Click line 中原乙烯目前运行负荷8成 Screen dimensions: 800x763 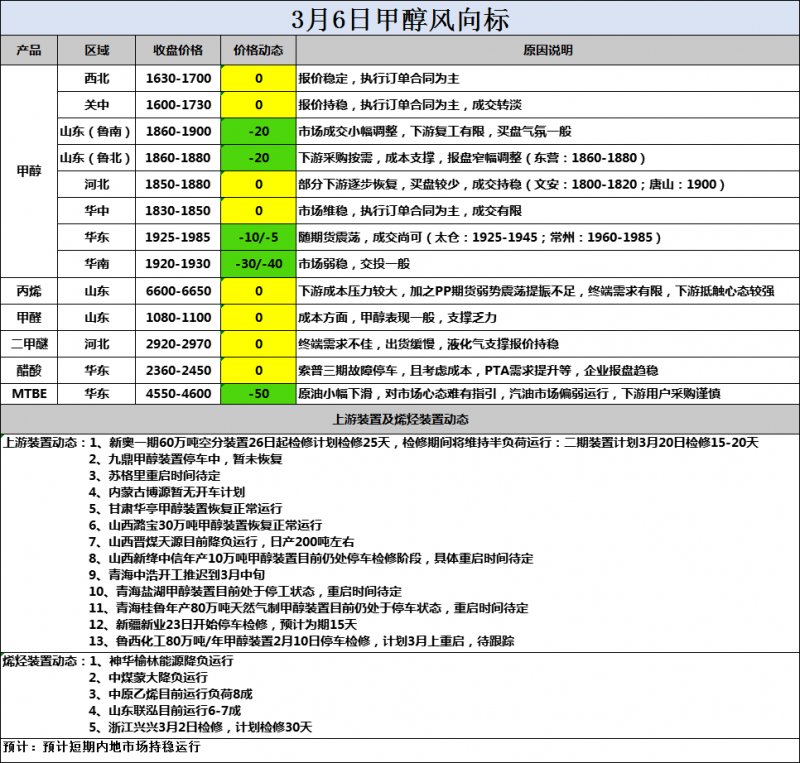(171, 694)
